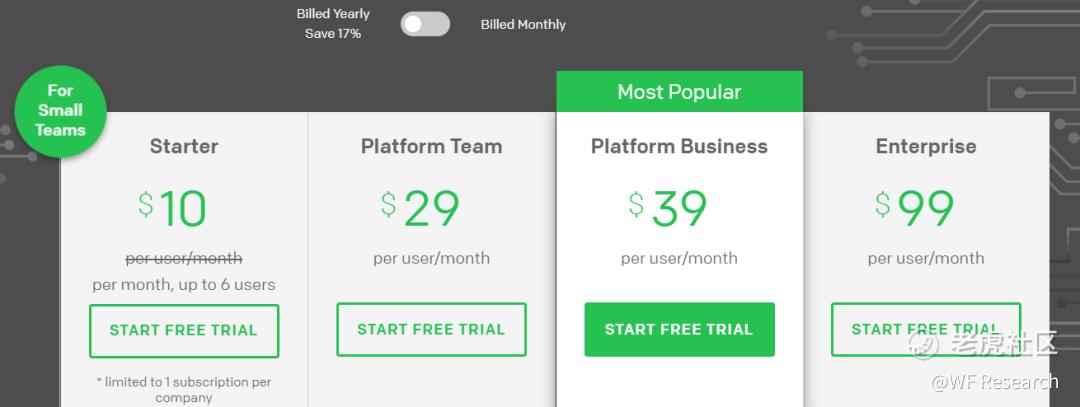
Task: Select the Enterprise plan heading
Action: click(x=926, y=146)
